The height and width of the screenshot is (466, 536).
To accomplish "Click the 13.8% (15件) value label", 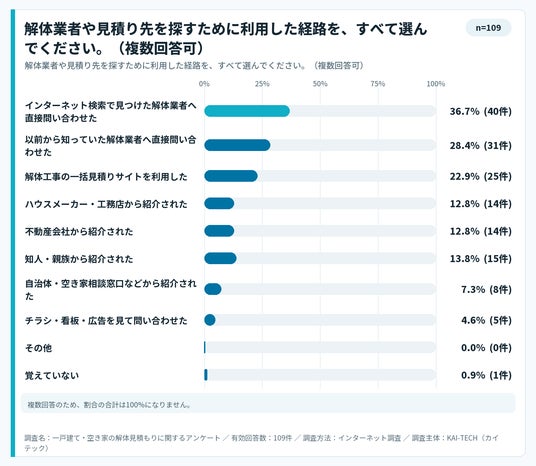I will [x=481, y=259].
